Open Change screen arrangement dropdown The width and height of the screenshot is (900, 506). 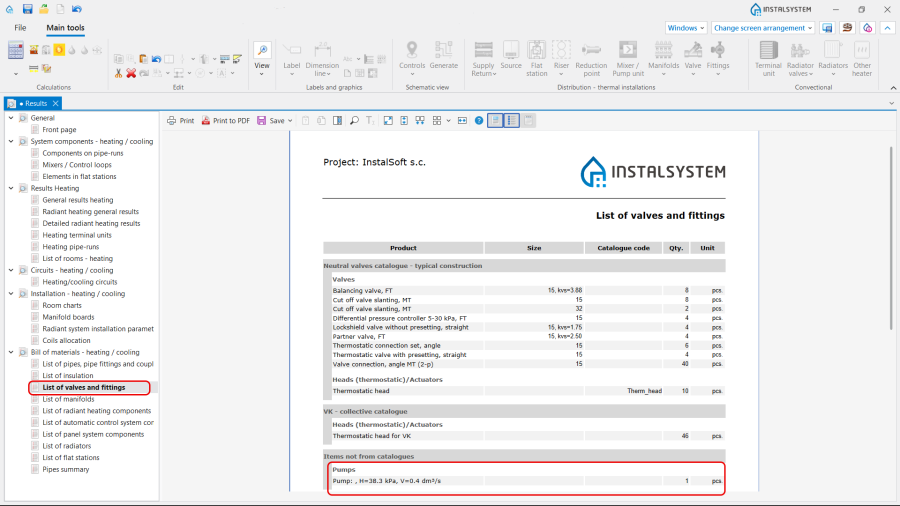point(763,28)
